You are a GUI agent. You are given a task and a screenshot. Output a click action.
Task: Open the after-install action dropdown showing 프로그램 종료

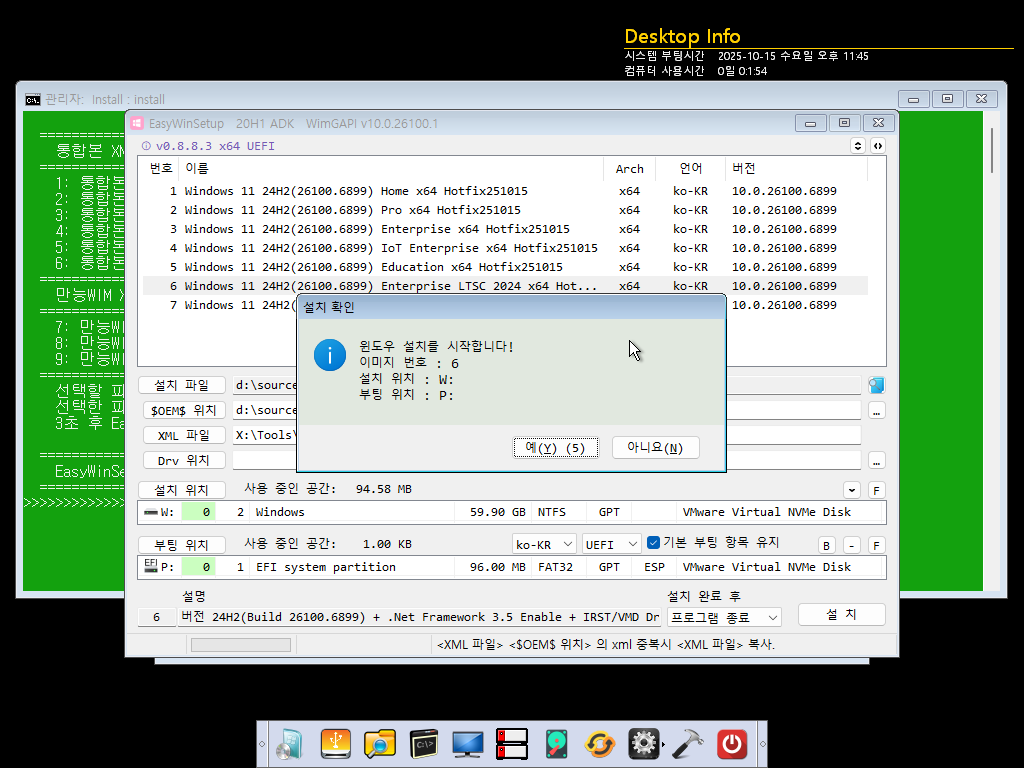724,617
